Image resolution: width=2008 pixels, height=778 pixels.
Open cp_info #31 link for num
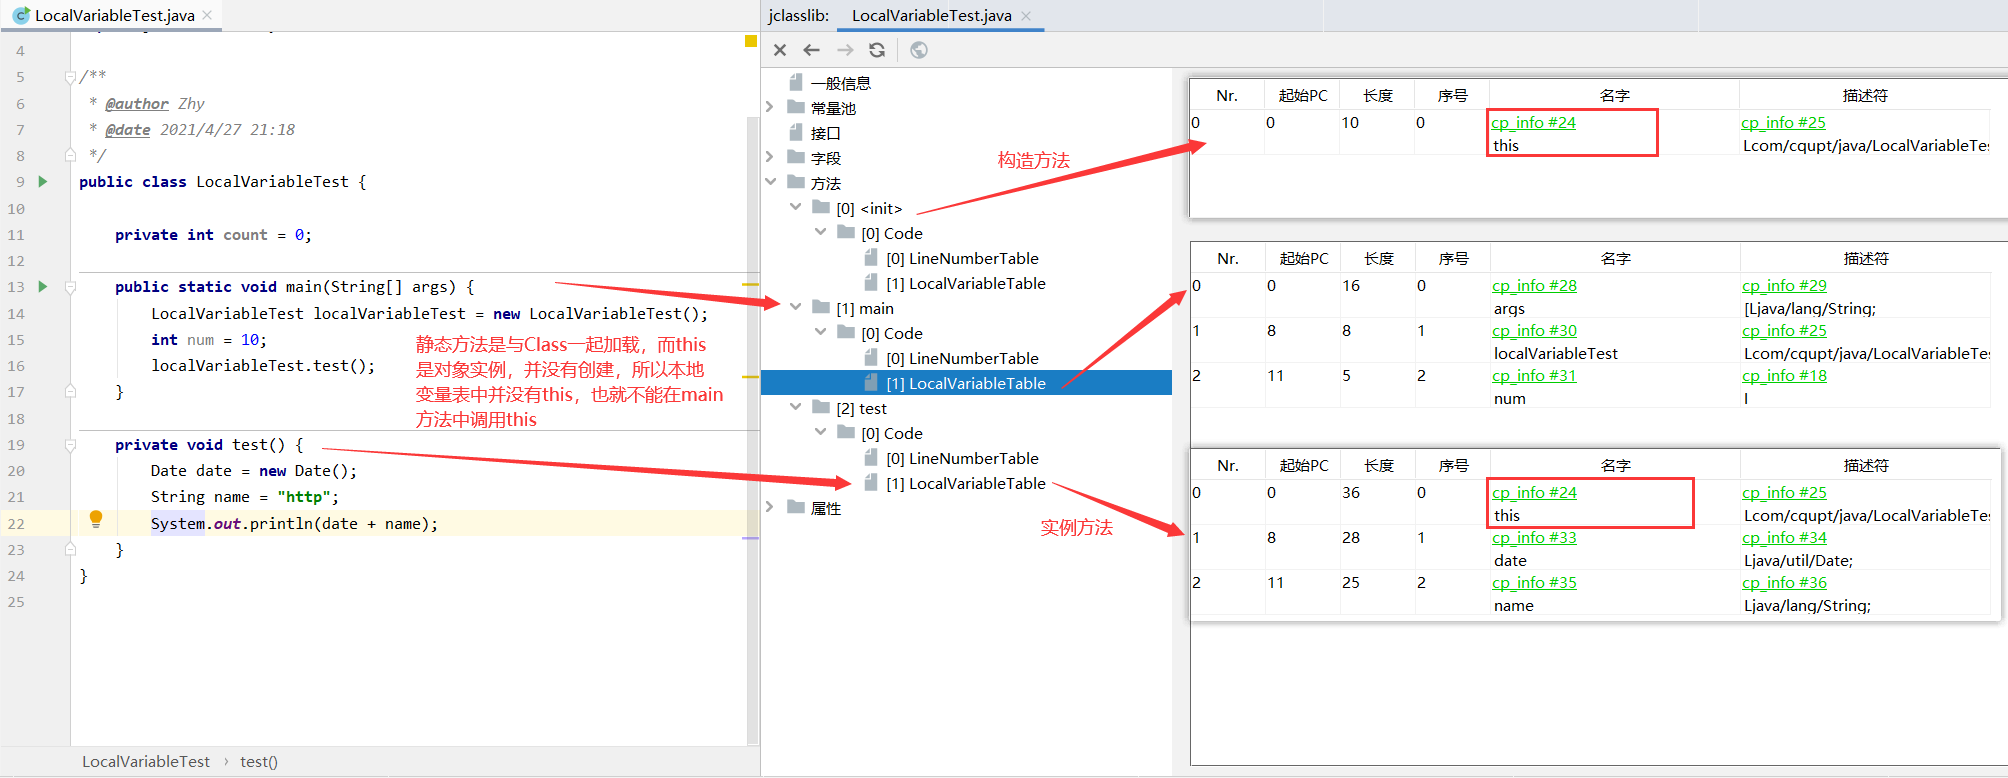(x=1534, y=376)
